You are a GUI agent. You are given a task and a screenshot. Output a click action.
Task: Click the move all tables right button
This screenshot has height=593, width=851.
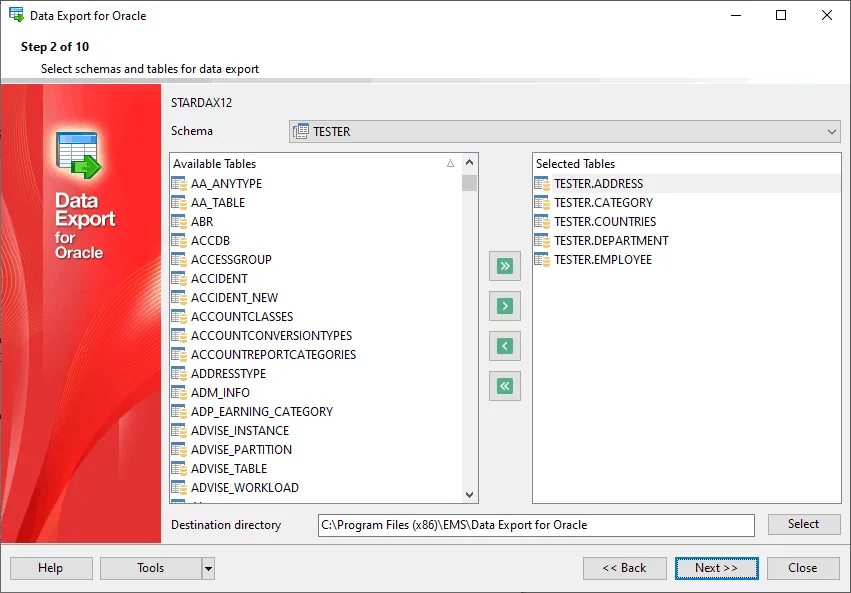tap(505, 266)
